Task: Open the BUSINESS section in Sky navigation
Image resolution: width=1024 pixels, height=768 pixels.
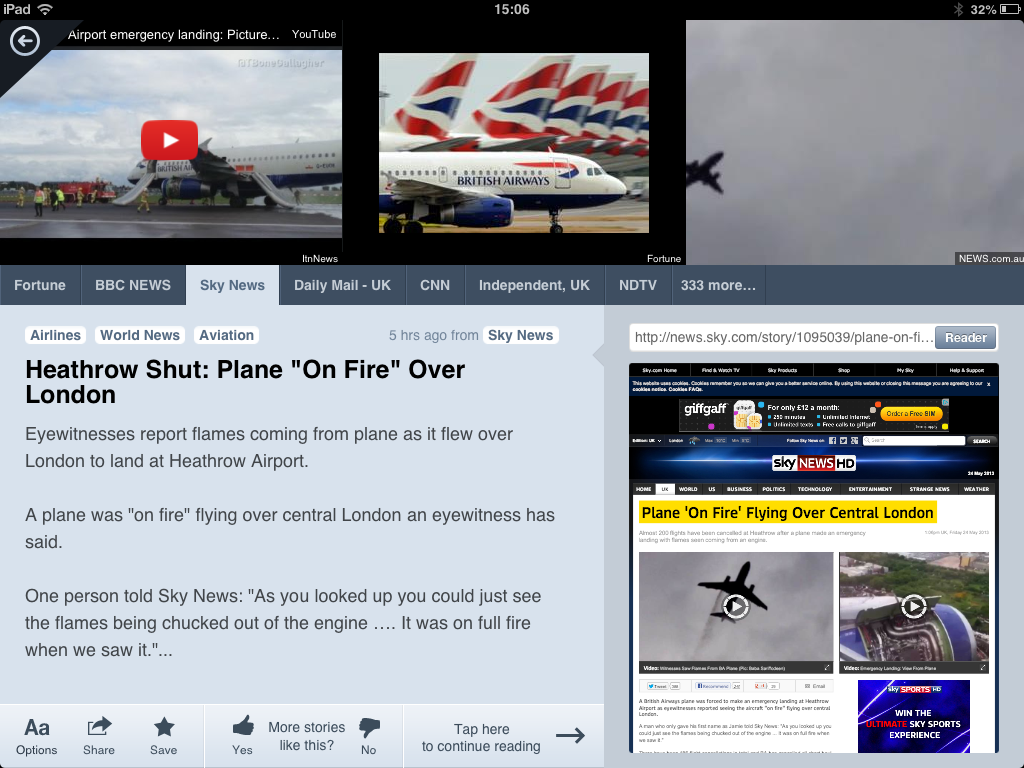Action: [739, 489]
